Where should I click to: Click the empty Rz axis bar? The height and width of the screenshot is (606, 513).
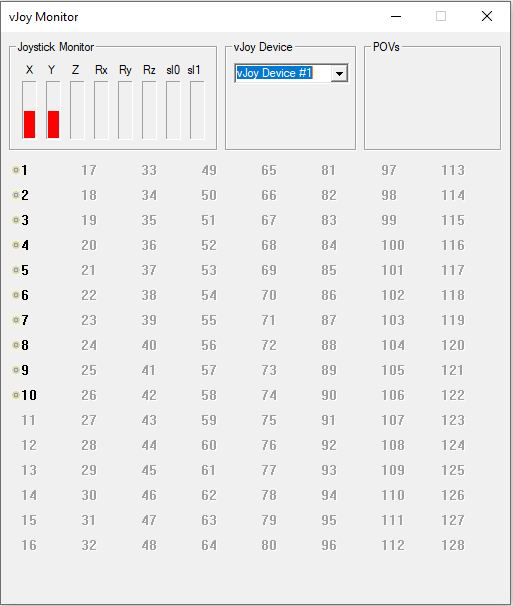pyautogui.click(x=149, y=110)
